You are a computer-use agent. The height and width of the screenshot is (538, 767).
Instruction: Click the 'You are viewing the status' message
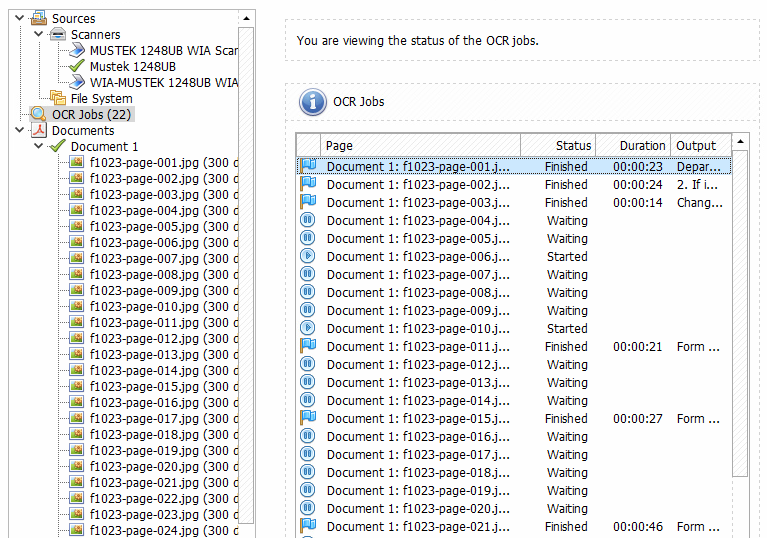point(417,41)
